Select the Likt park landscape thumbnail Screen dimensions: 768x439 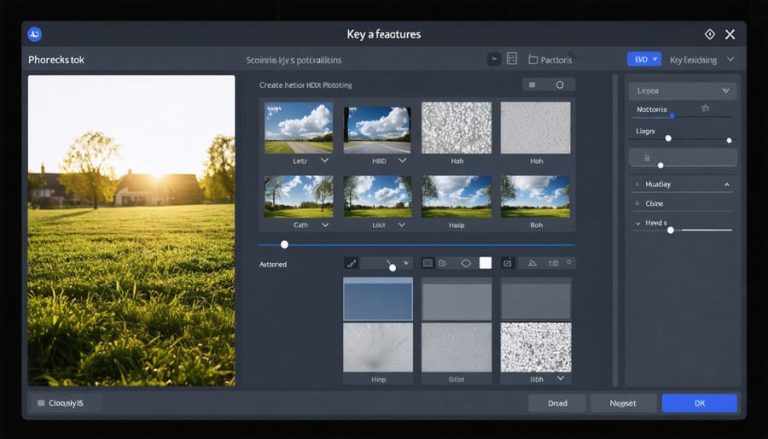[378, 196]
